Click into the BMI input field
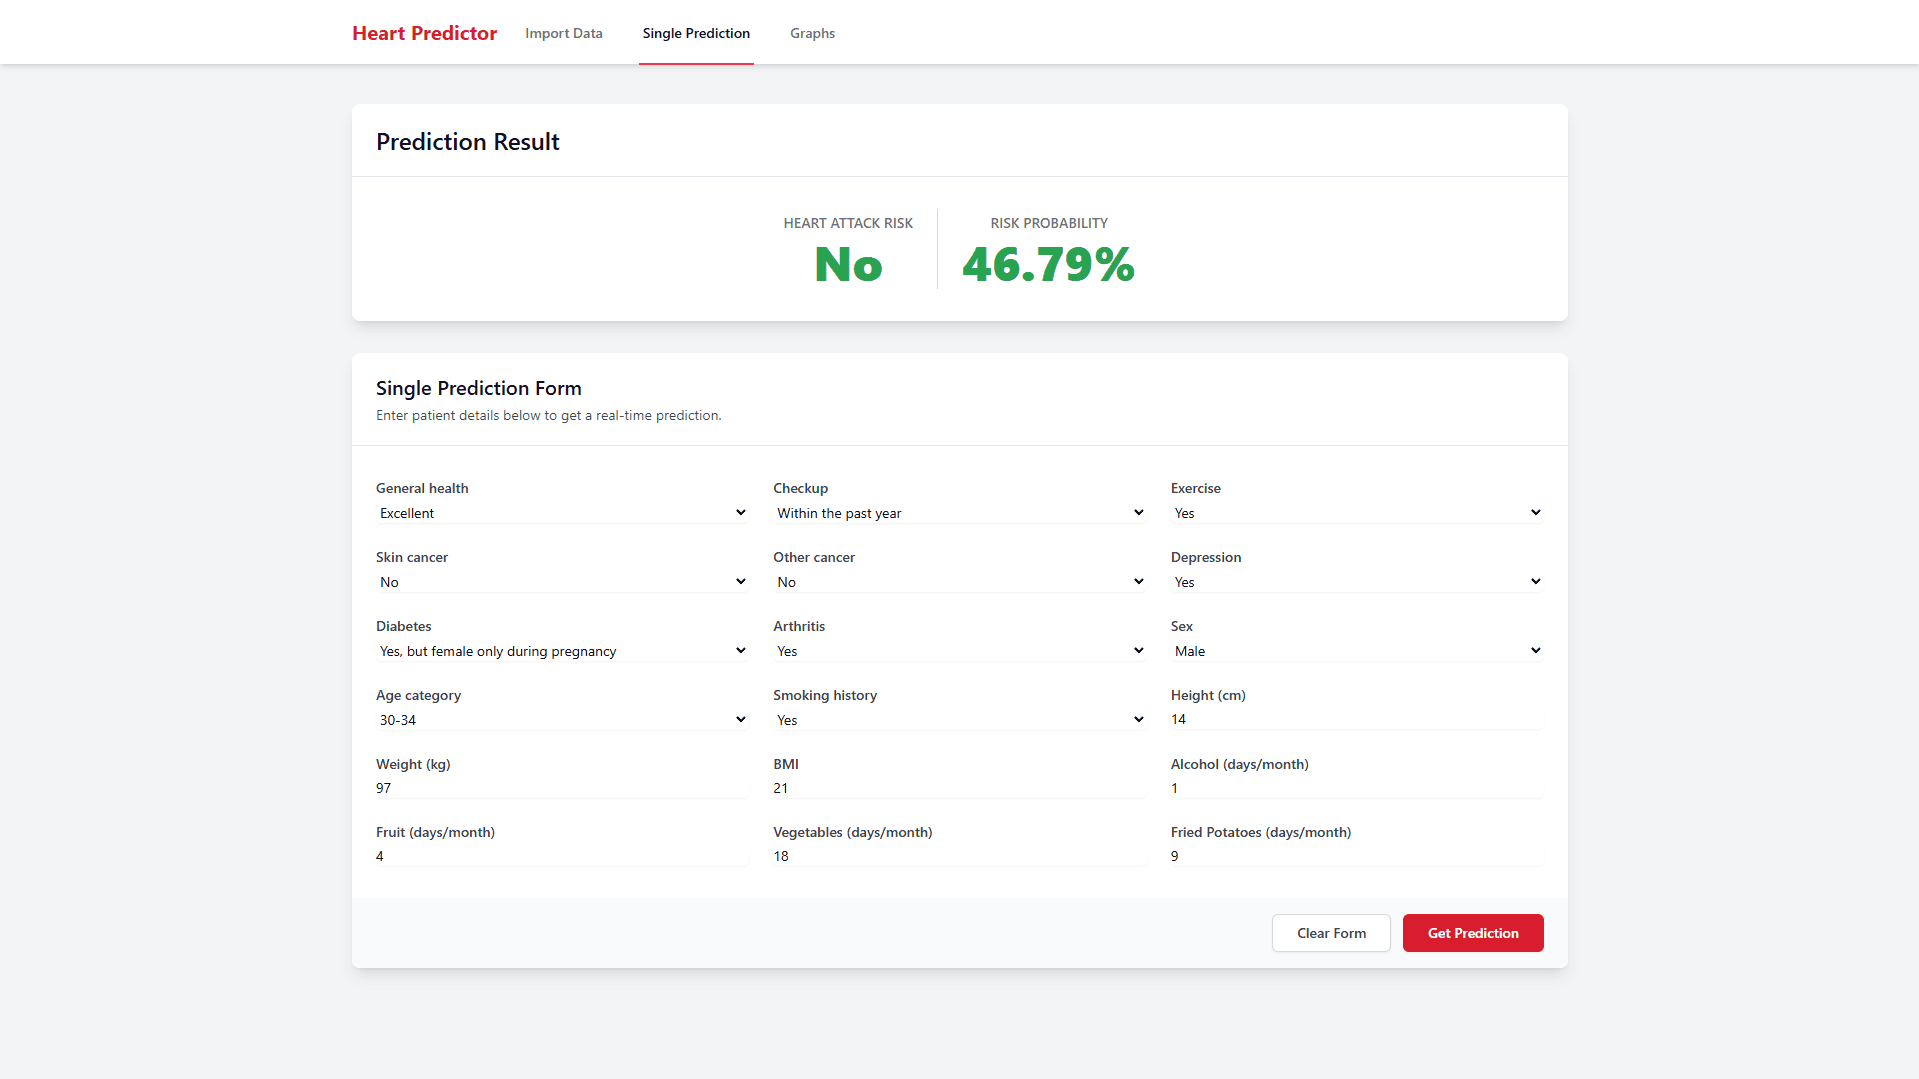Image resolution: width=1919 pixels, height=1079 pixels. click(959, 788)
